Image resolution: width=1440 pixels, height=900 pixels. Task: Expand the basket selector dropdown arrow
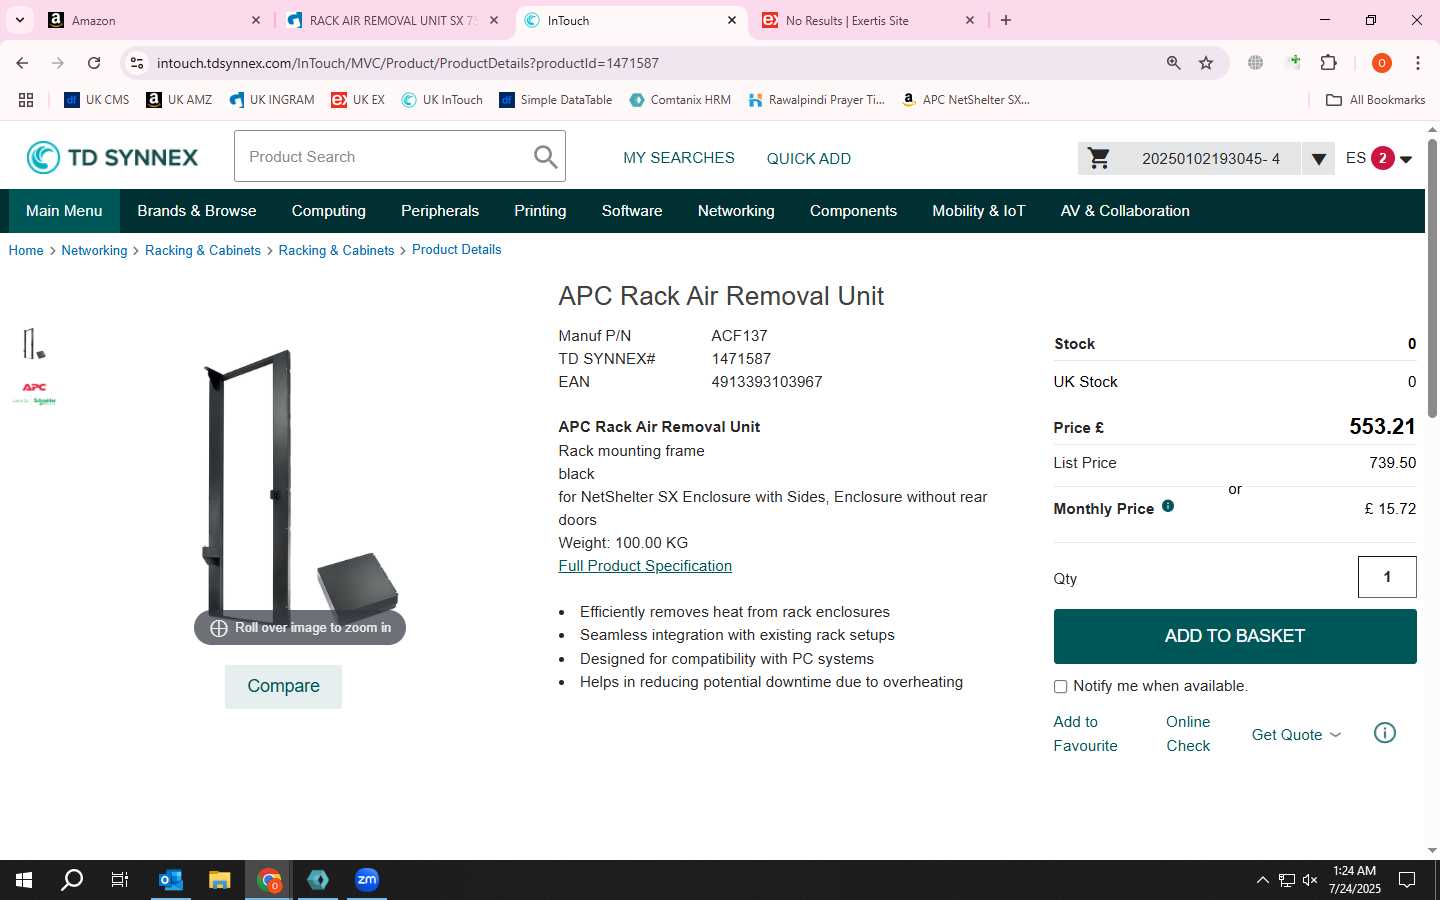1318,158
